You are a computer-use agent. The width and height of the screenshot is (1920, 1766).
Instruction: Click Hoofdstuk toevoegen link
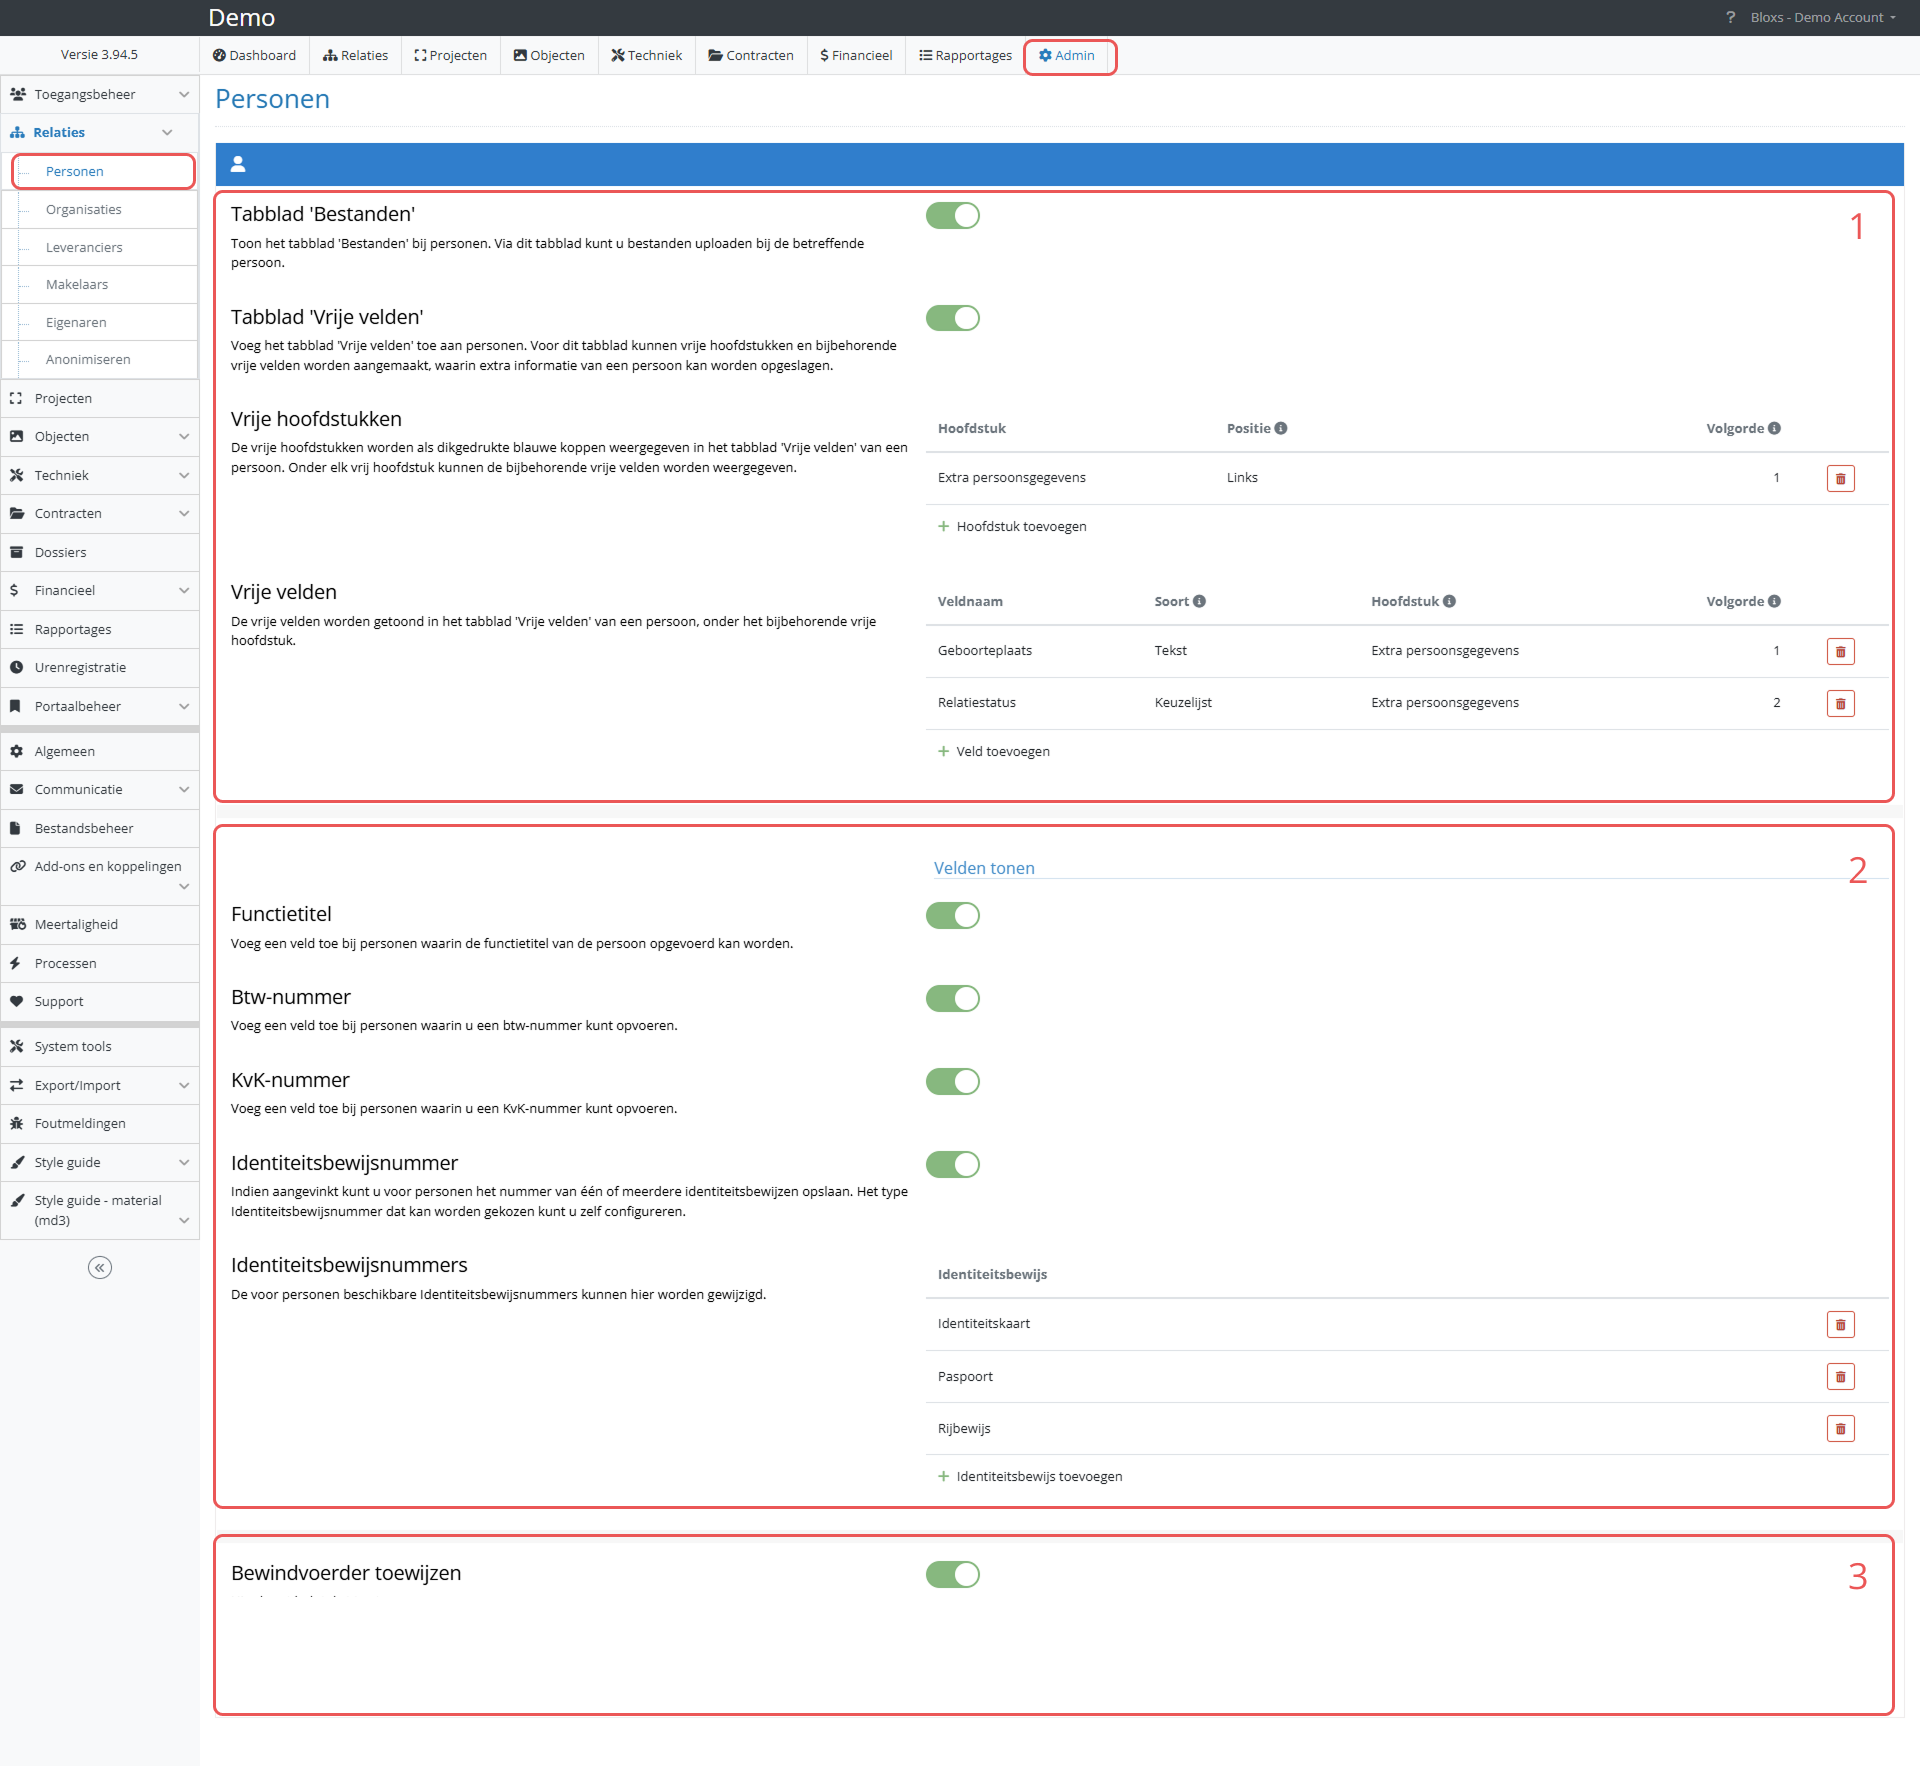(x=1020, y=526)
